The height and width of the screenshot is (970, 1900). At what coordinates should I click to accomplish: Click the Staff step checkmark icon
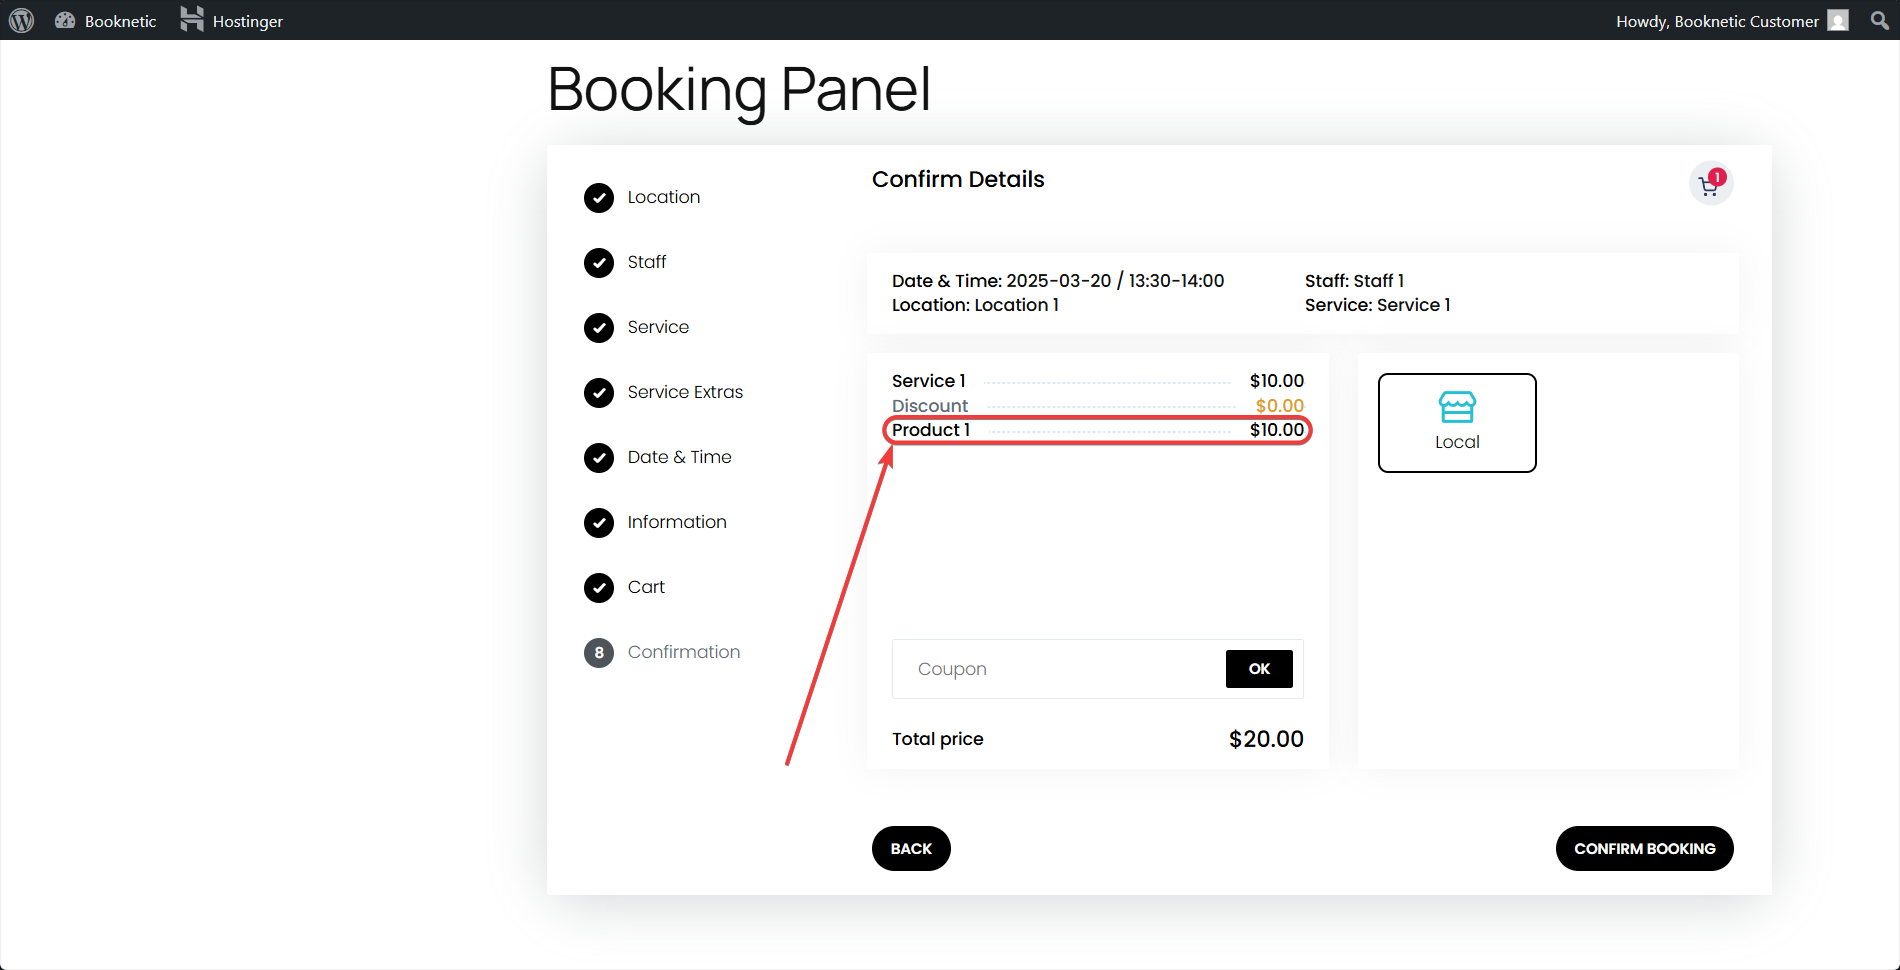point(599,263)
